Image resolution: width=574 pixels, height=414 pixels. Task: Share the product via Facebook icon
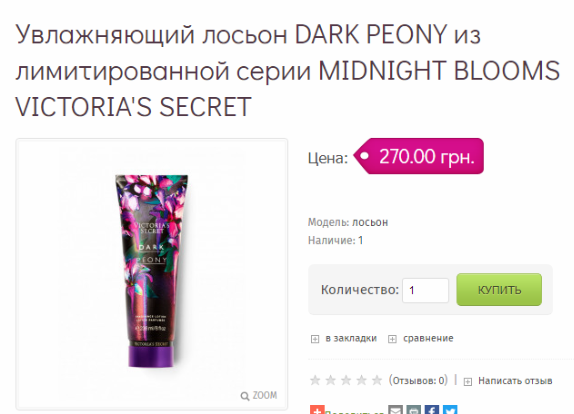click(x=432, y=410)
